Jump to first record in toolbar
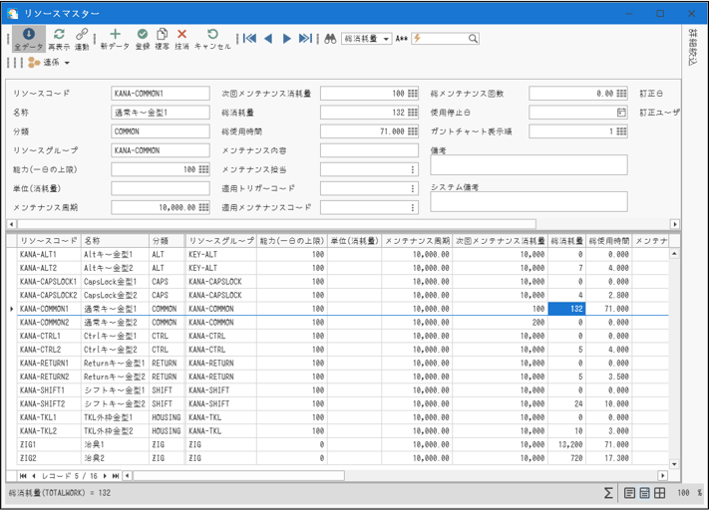The image size is (709, 510). click(250, 38)
